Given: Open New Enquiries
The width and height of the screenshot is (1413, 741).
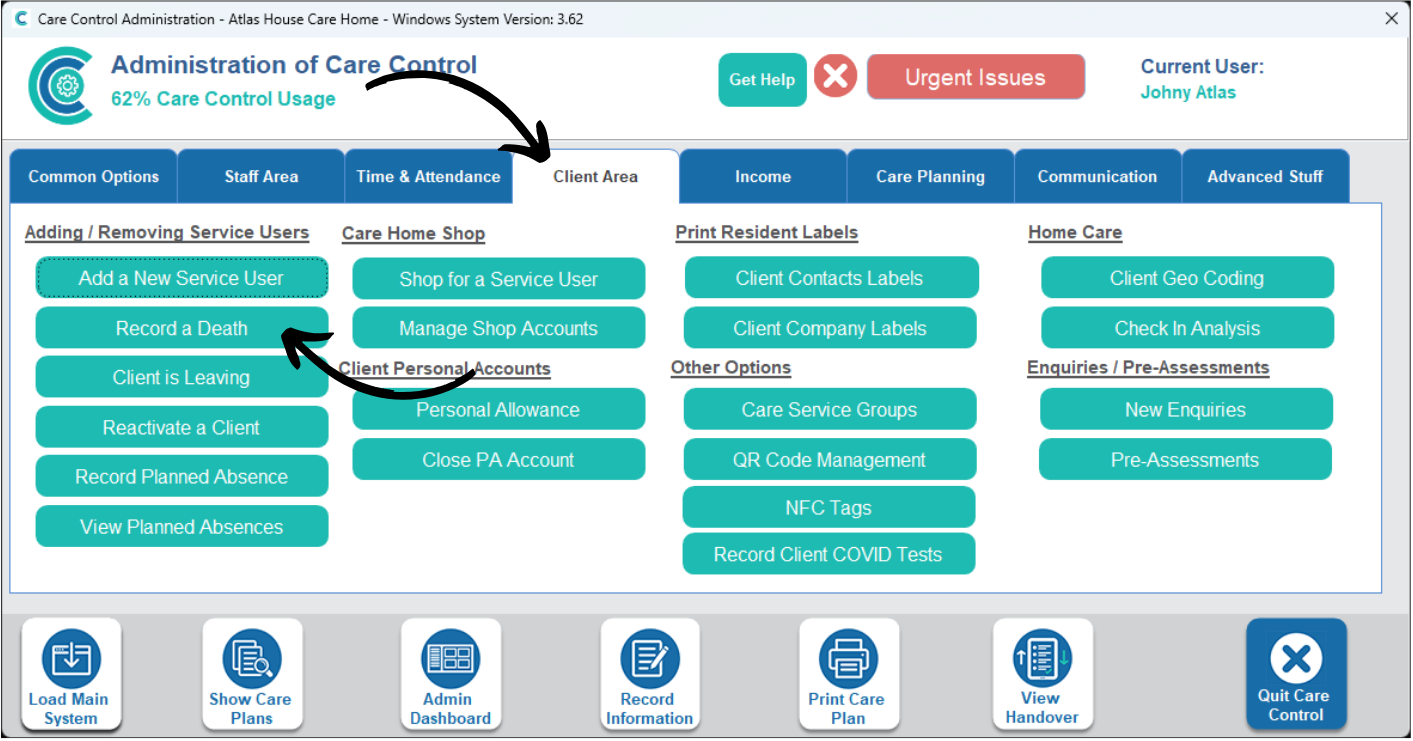Looking at the screenshot, I should tap(1186, 410).
